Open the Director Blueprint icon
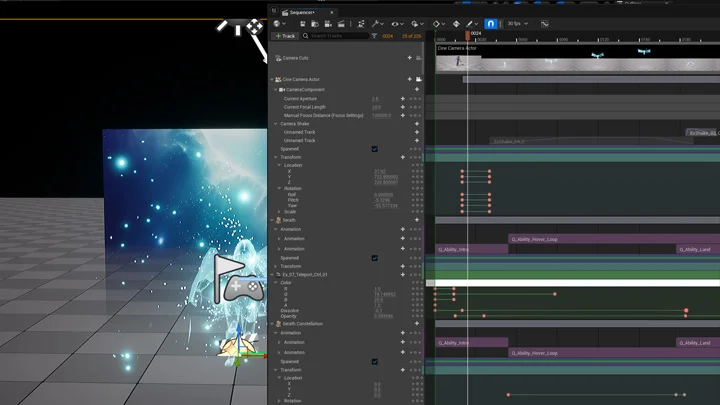The height and width of the screenshot is (405, 720). click(x=361, y=24)
